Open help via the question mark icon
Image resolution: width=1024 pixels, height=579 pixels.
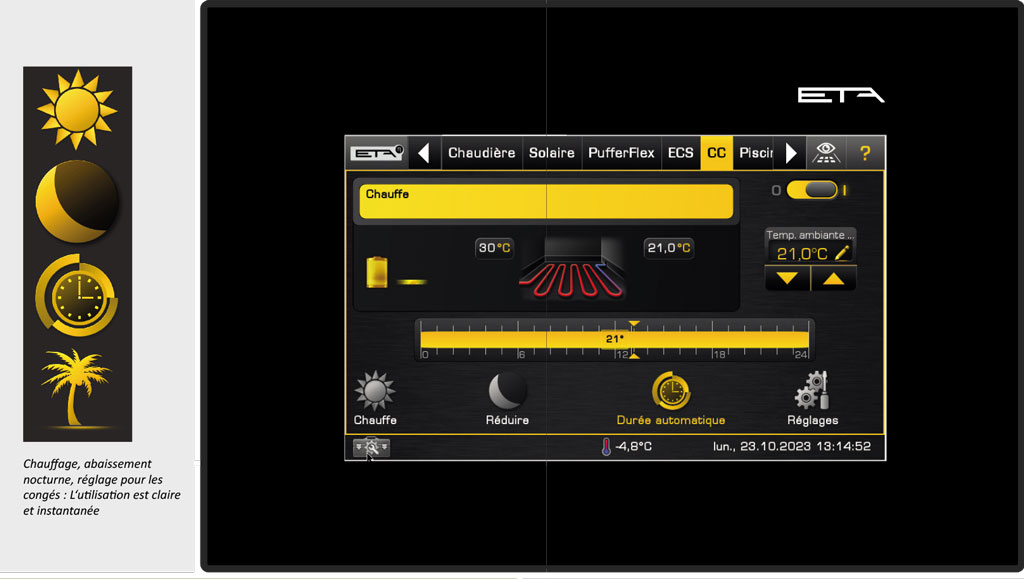(865, 153)
